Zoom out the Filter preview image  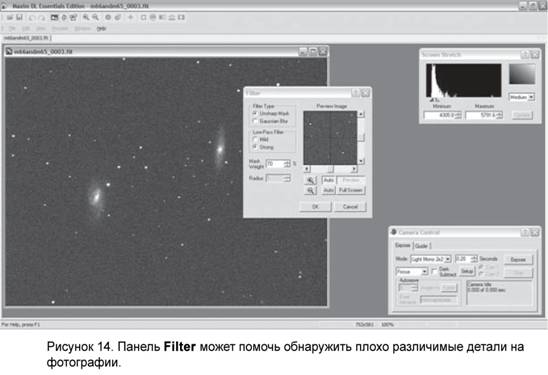(x=310, y=190)
